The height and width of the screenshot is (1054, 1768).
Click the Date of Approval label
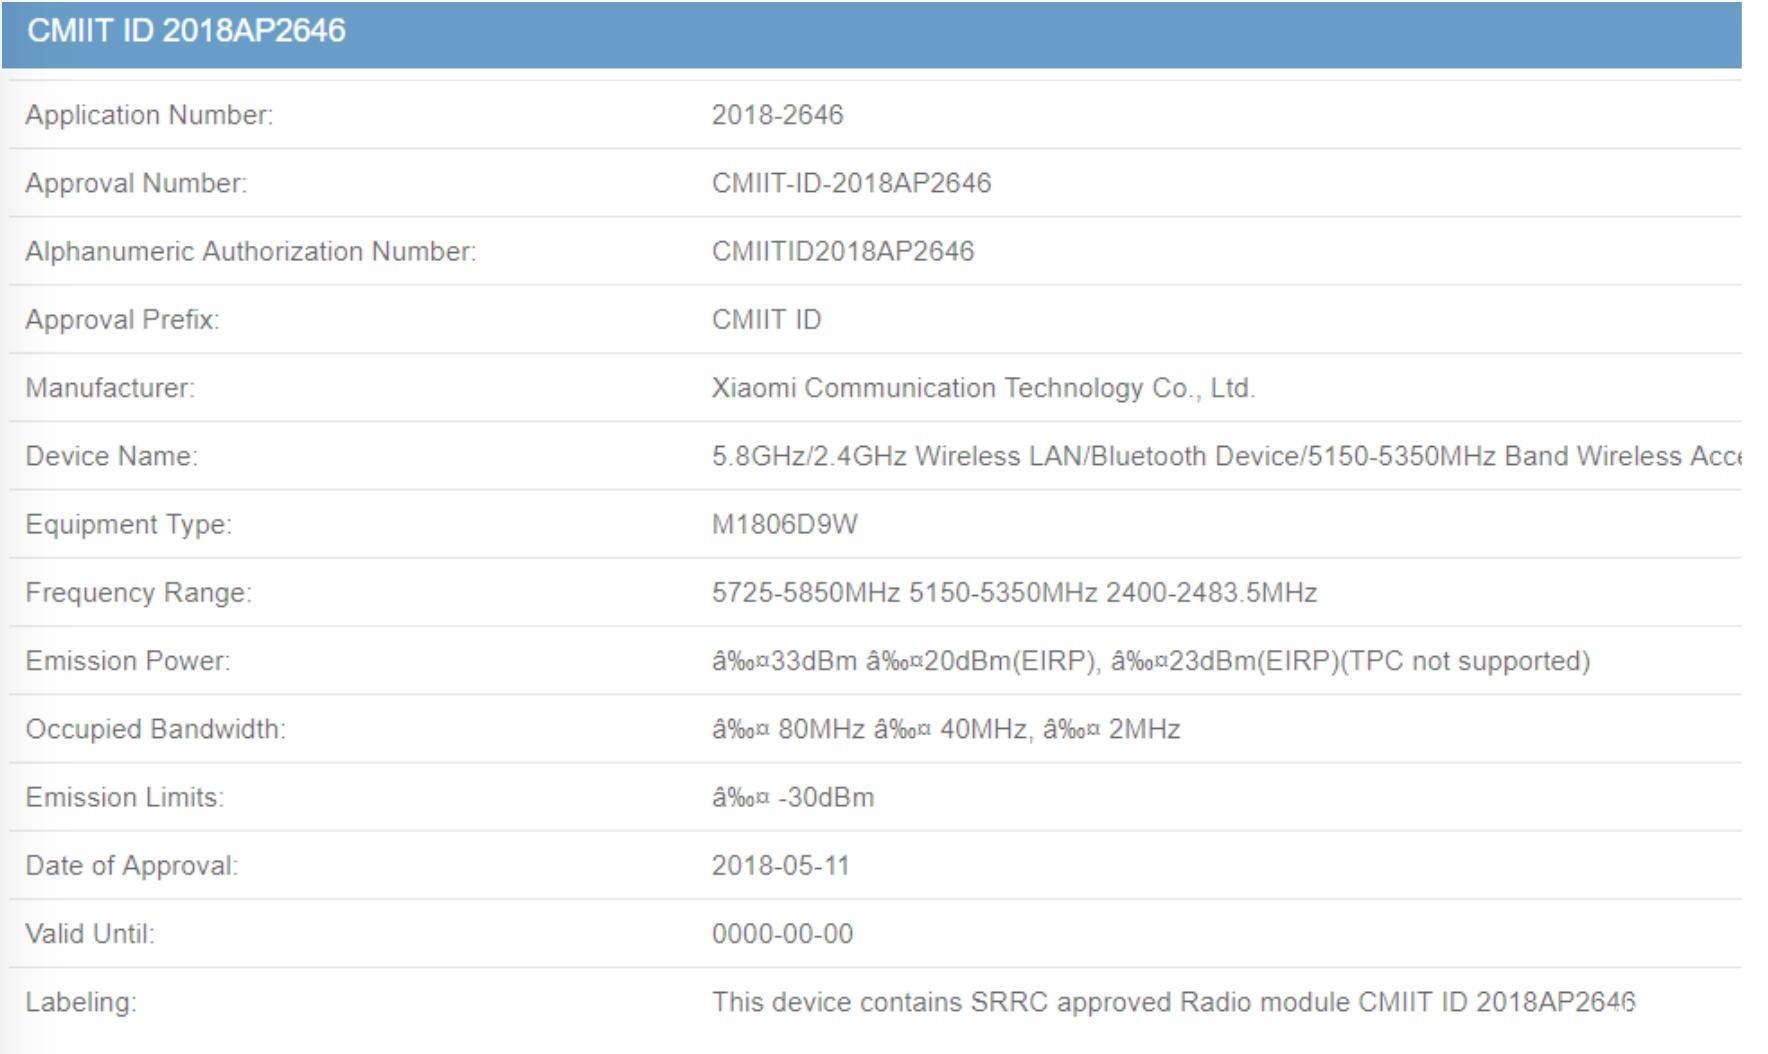click(x=131, y=866)
